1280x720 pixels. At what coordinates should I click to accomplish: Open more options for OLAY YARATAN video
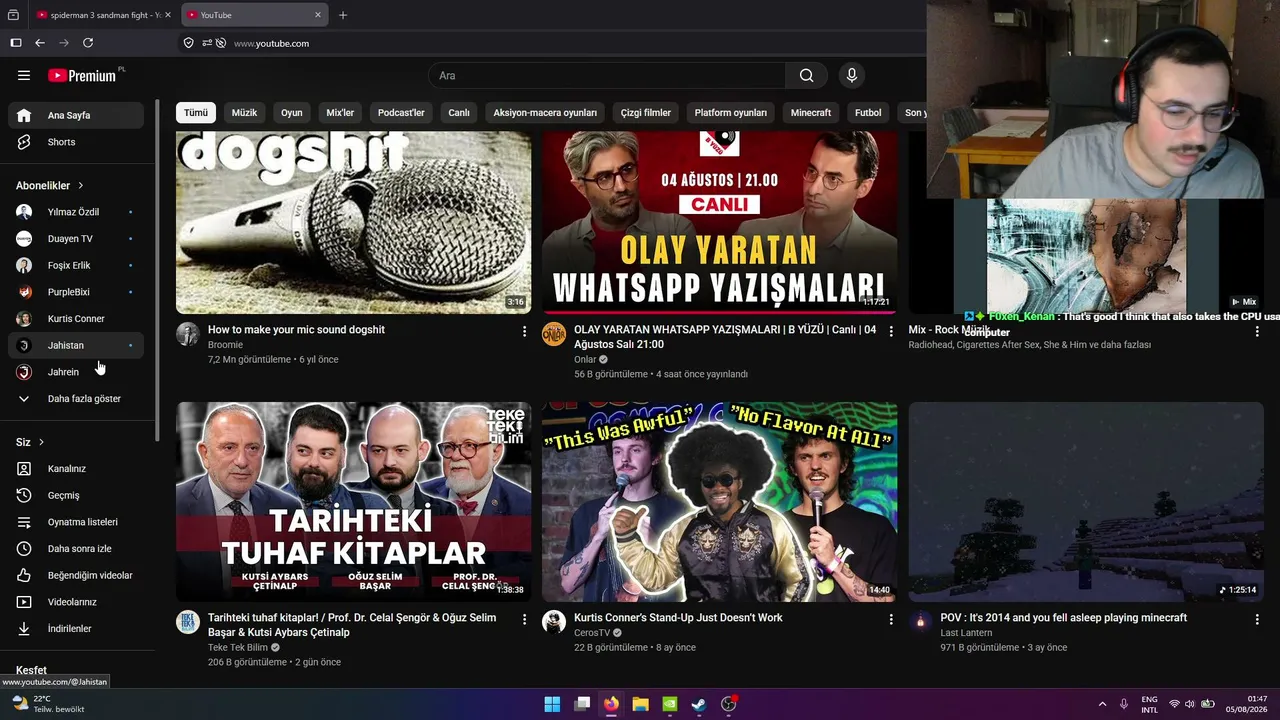point(891,331)
